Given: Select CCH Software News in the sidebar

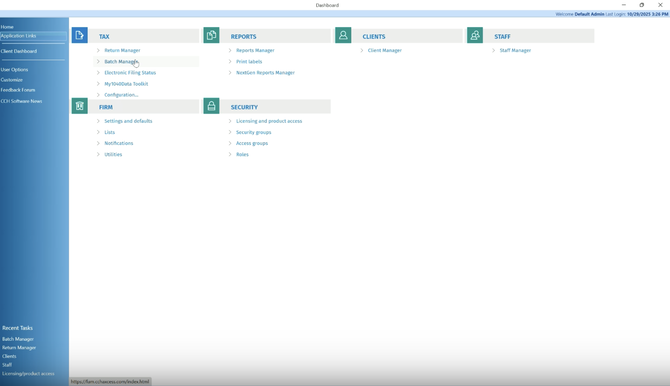Looking at the screenshot, I should tap(21, 101).
